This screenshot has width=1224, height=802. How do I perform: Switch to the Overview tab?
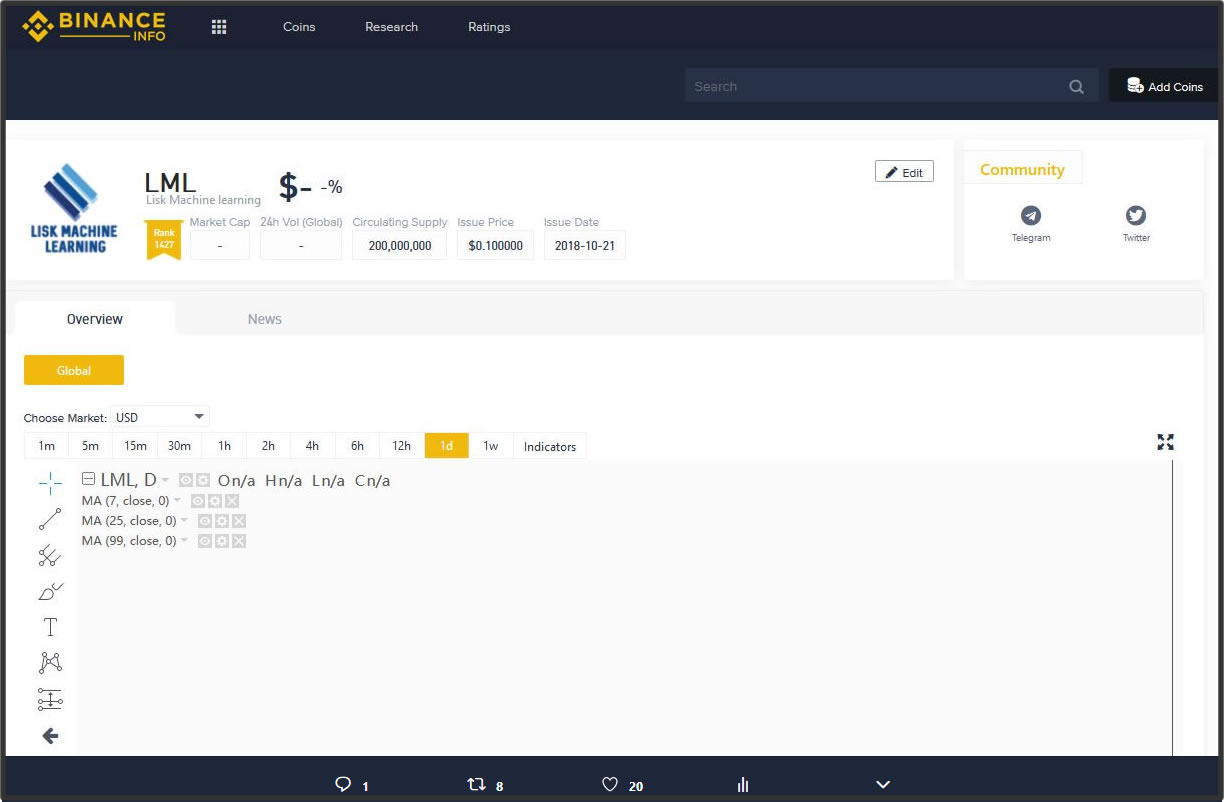pyautogui.click(x=95, y=319)
